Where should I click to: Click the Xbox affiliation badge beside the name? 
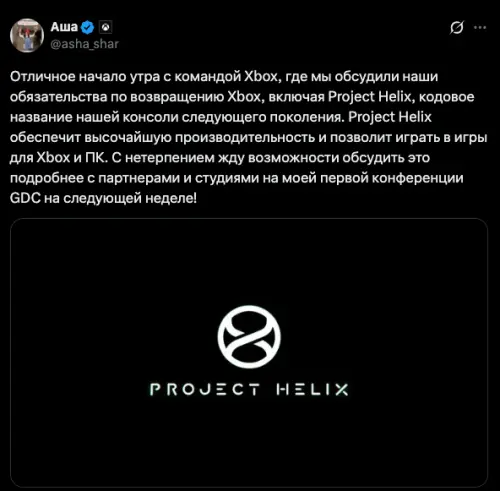[x=106, y=27]
